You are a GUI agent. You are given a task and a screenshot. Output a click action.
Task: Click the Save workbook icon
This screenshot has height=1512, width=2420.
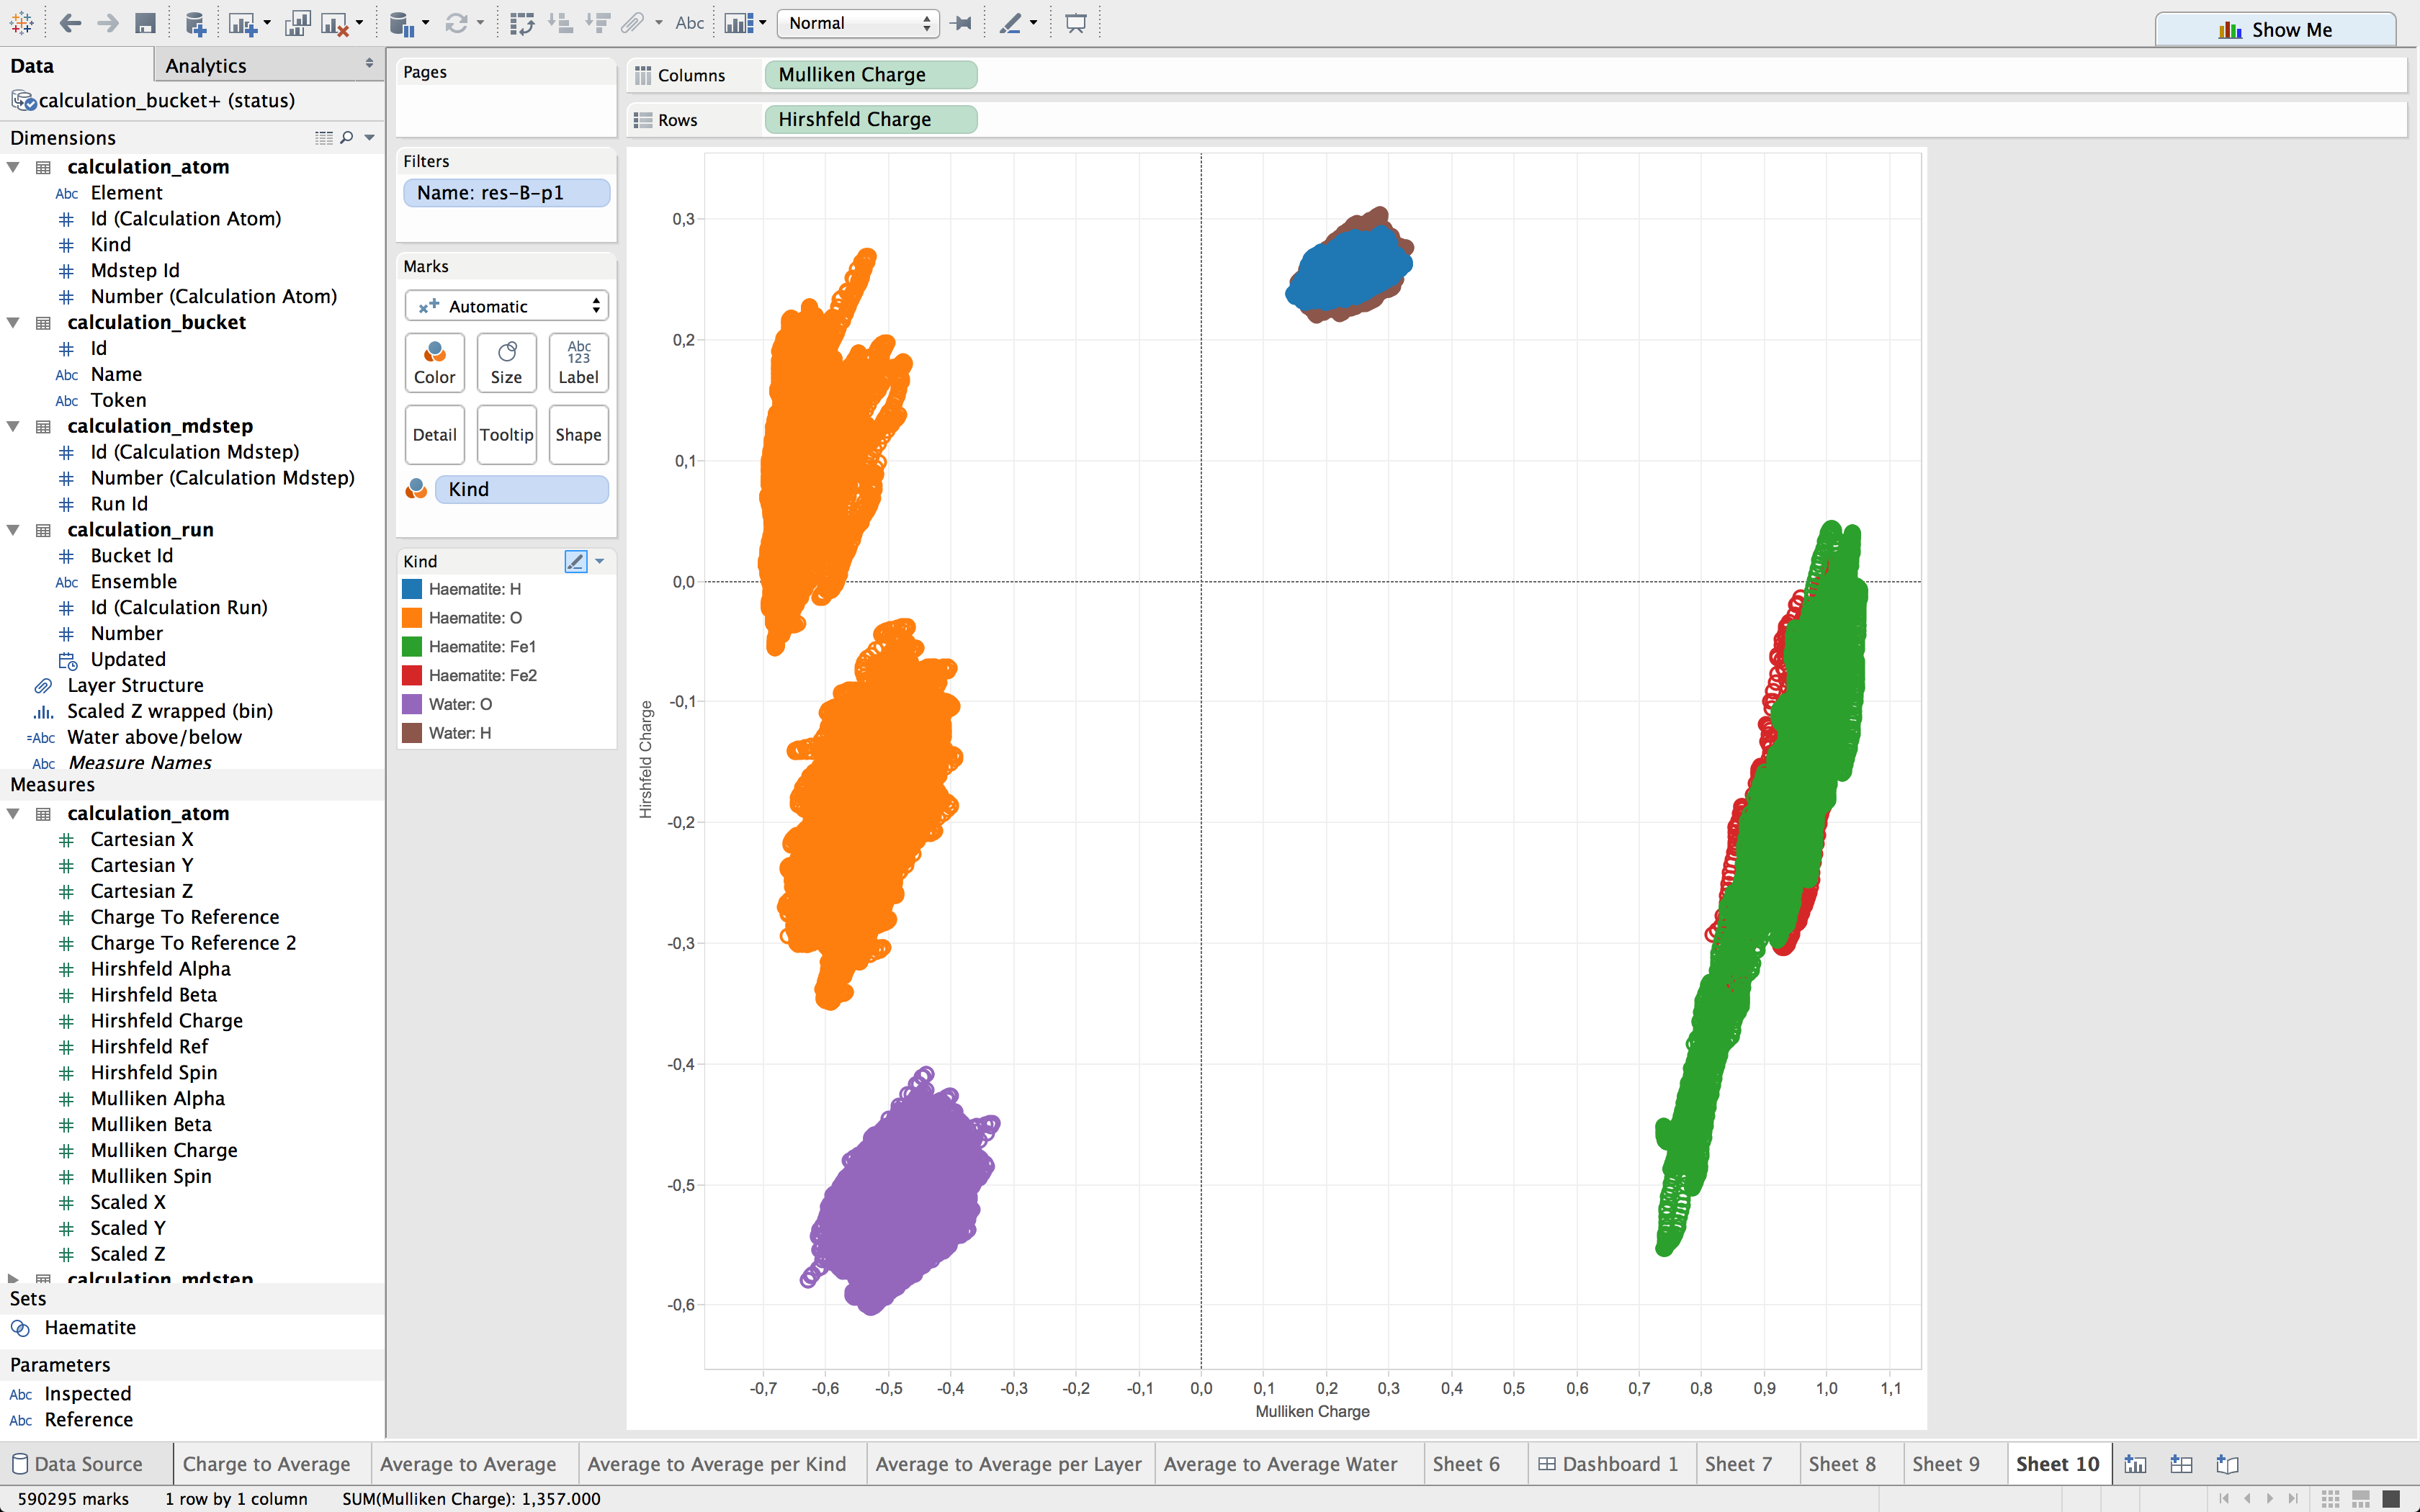coord(146,23)
